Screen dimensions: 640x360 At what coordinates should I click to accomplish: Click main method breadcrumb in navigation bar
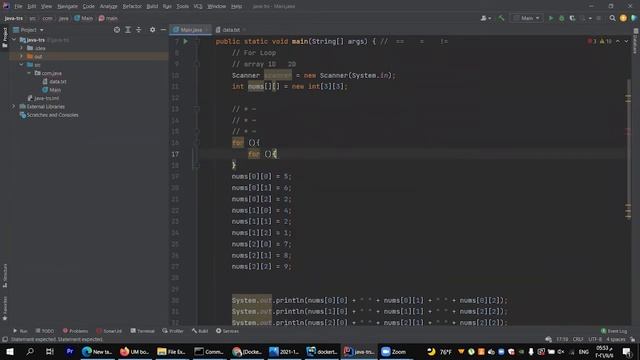pos(108,18)
